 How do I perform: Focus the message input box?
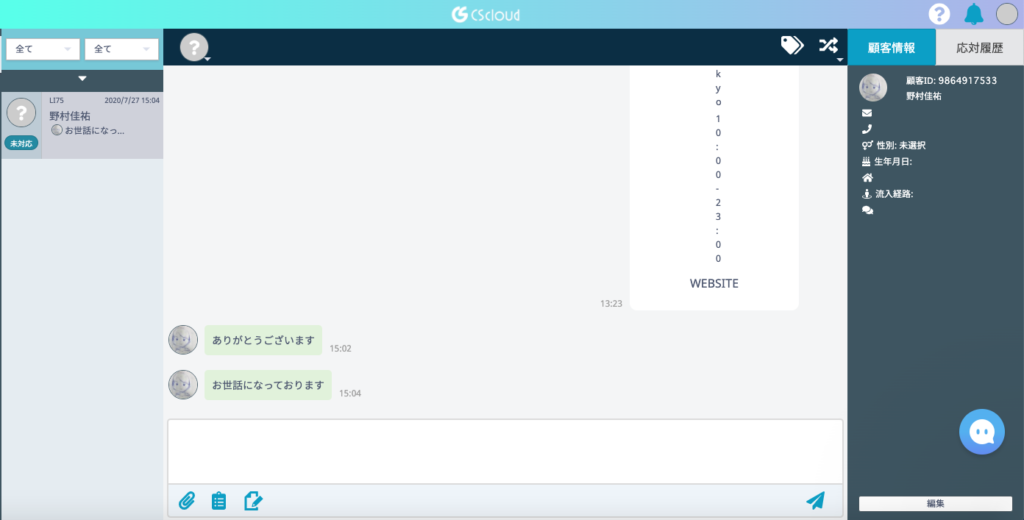point(505,451)
